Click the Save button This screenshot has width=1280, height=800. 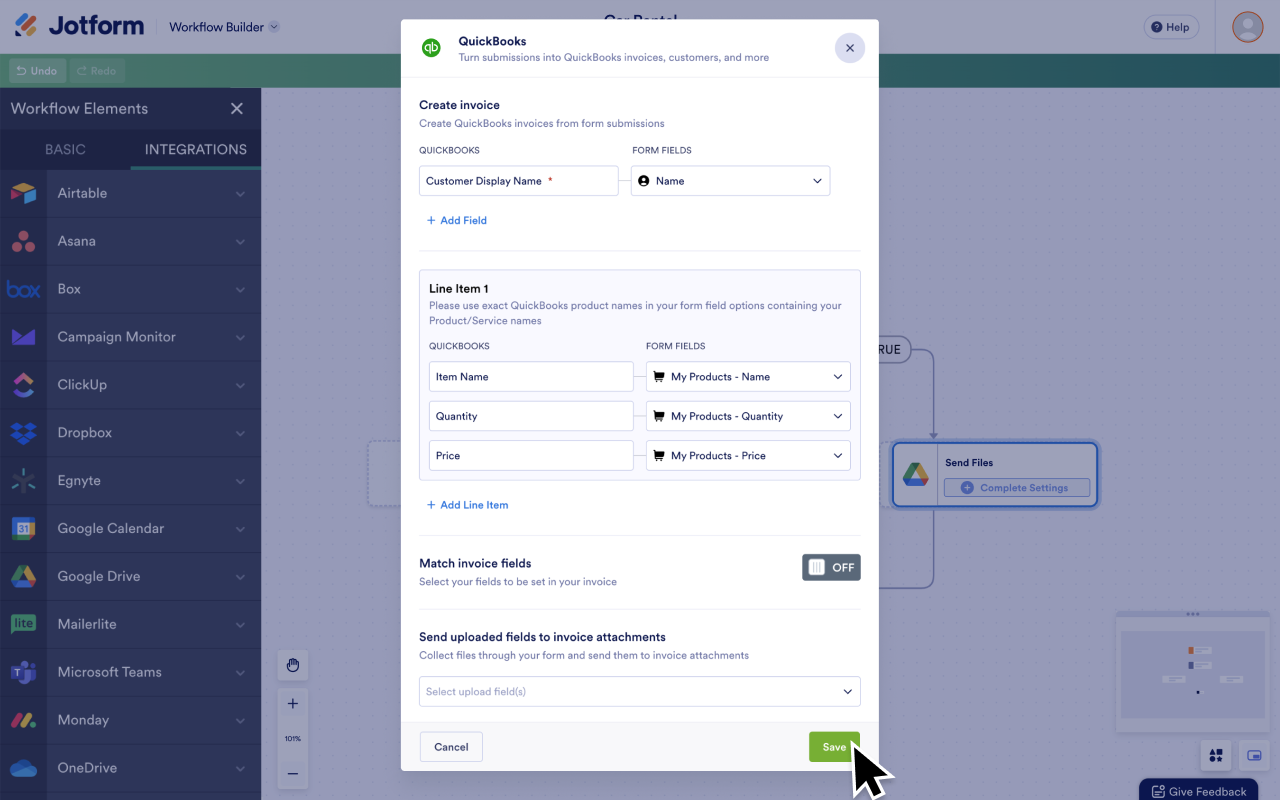(x=834, y=747)
